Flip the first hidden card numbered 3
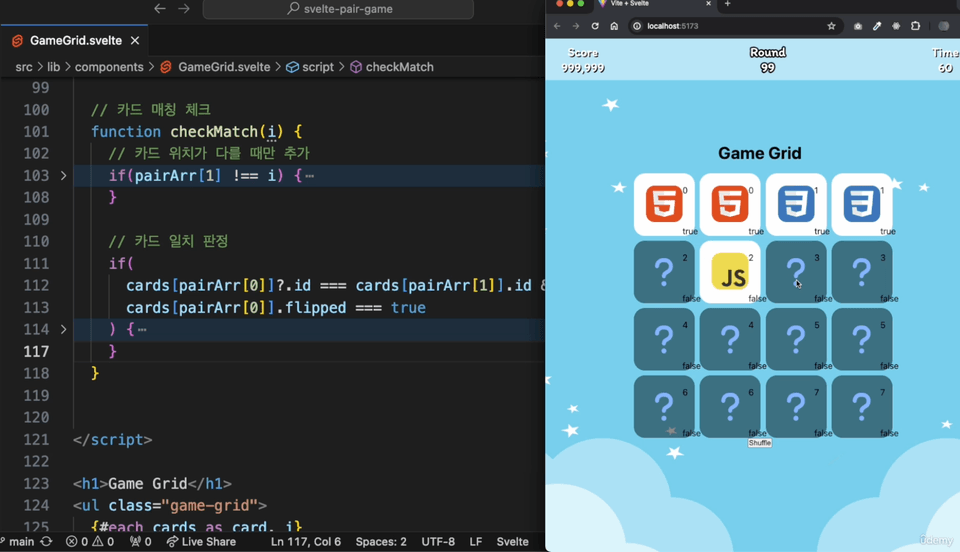The height and width of the screenshot is (552, 960). coord(796,272)
